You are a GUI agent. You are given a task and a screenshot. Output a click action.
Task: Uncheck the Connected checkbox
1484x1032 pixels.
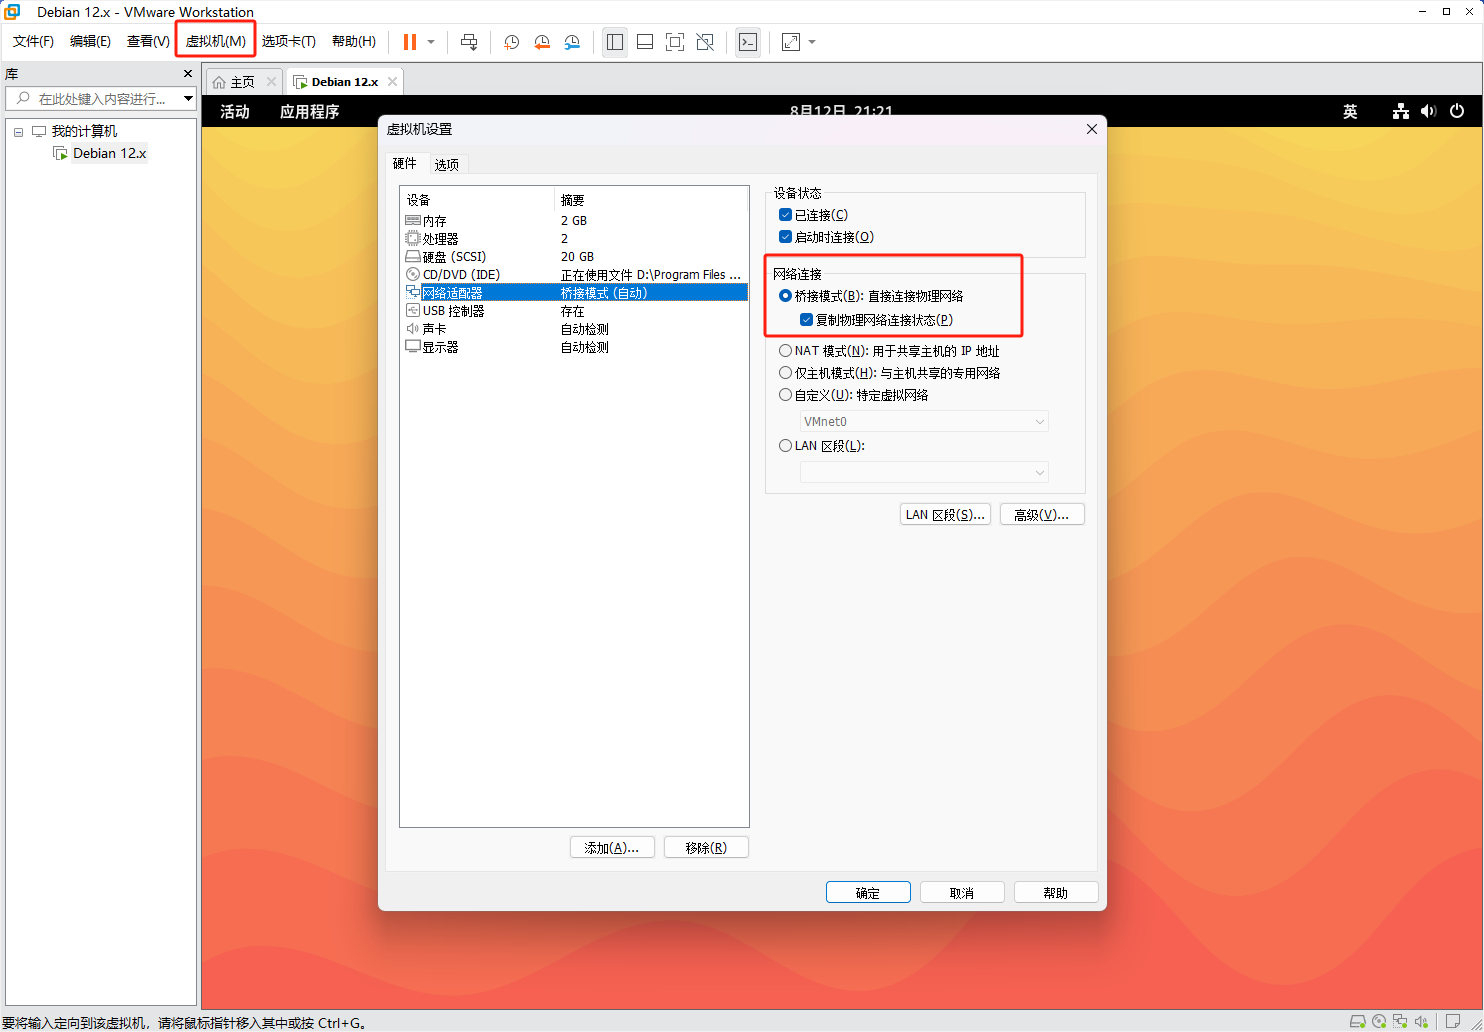[x=786, y=215]
